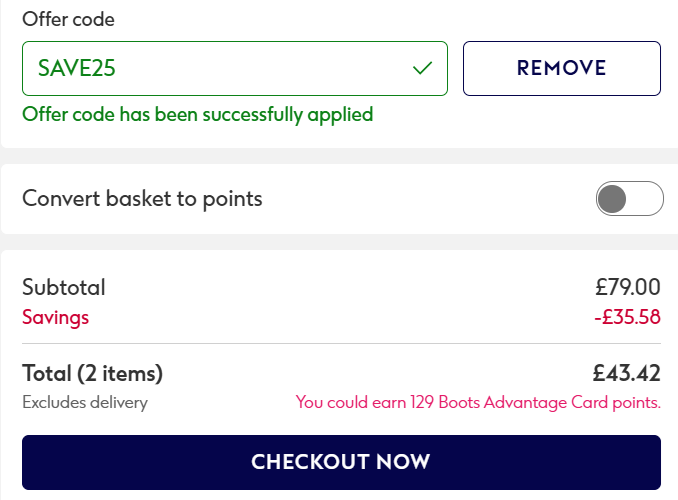Viewport: 678px width, 500px height.
Task: Click the 'Excludes delivery' note
Action: coord(85,403)
